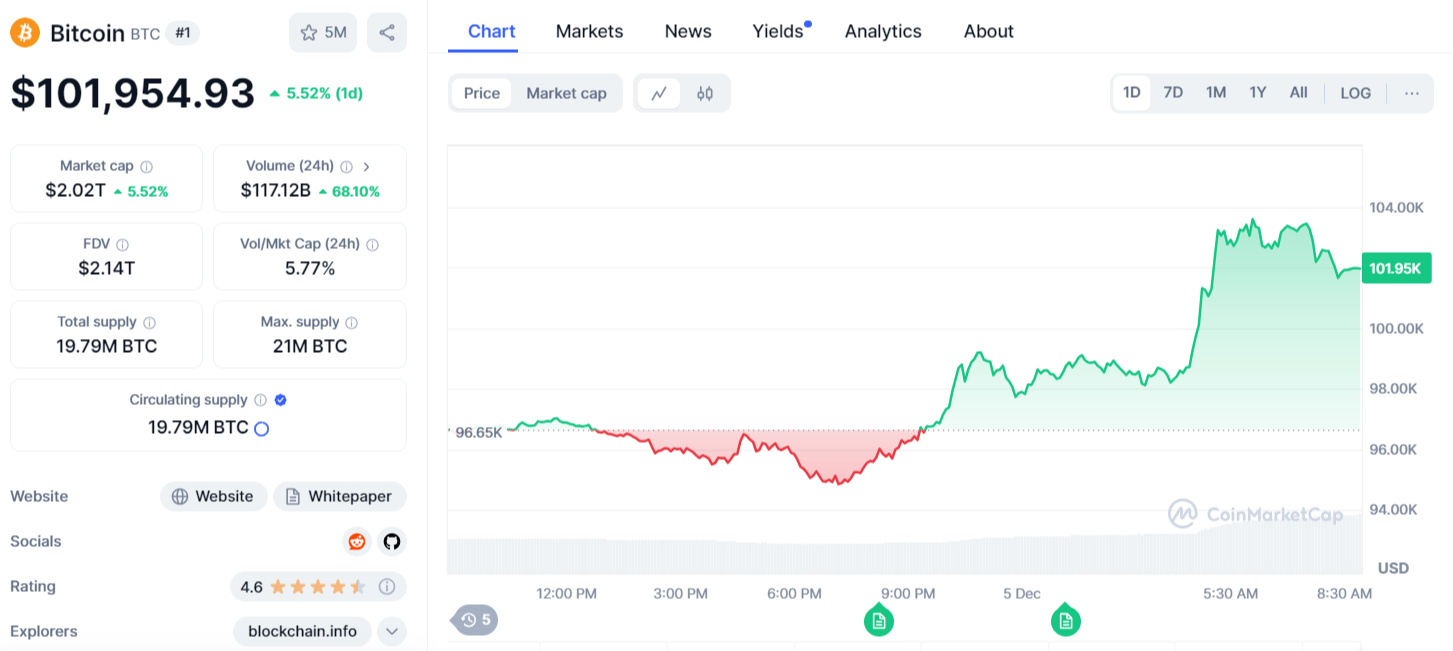Open the Reddit social link icon
The height and width of the screenshot is (651, 1453).
[x=357, y=541]
